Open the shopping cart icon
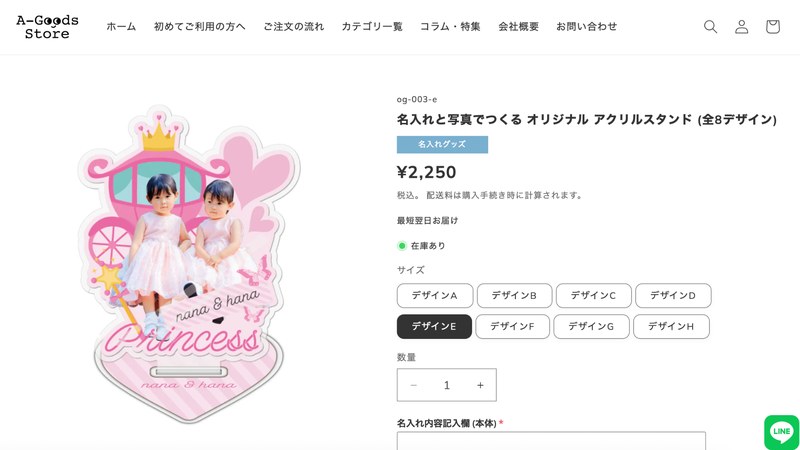 [x=772, y=27]
